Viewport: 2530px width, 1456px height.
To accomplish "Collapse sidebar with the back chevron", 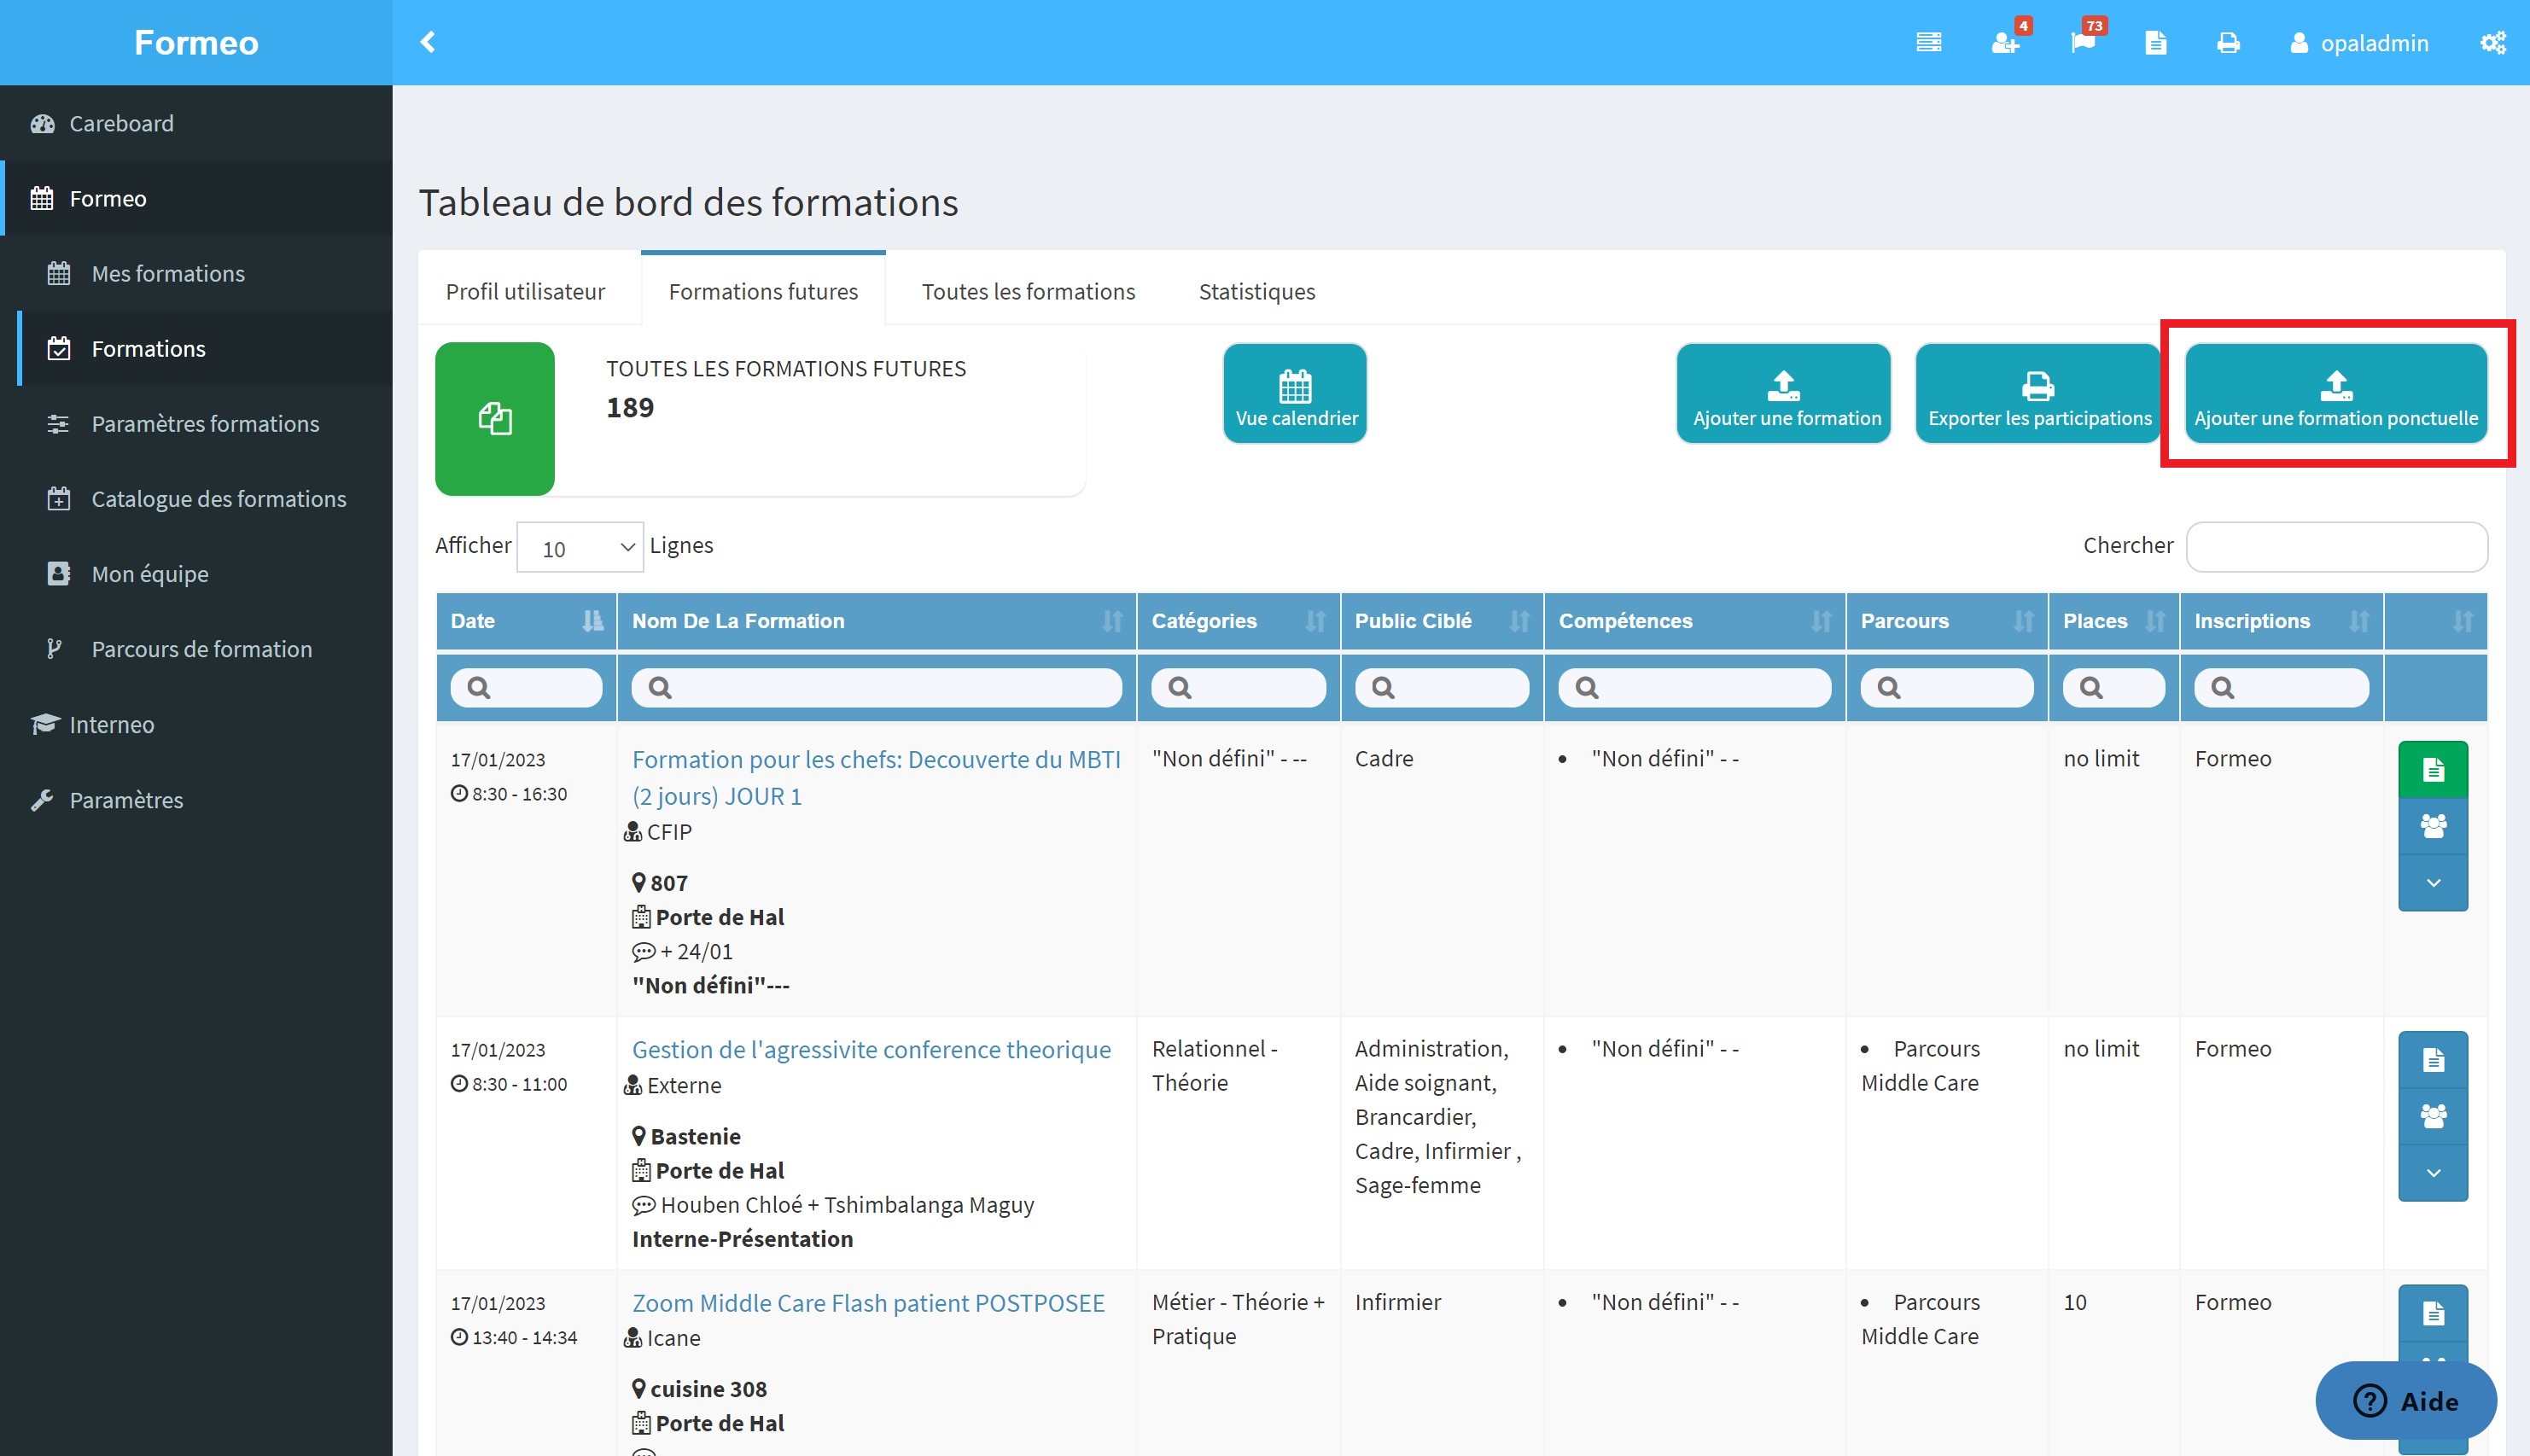I will 428,42.
